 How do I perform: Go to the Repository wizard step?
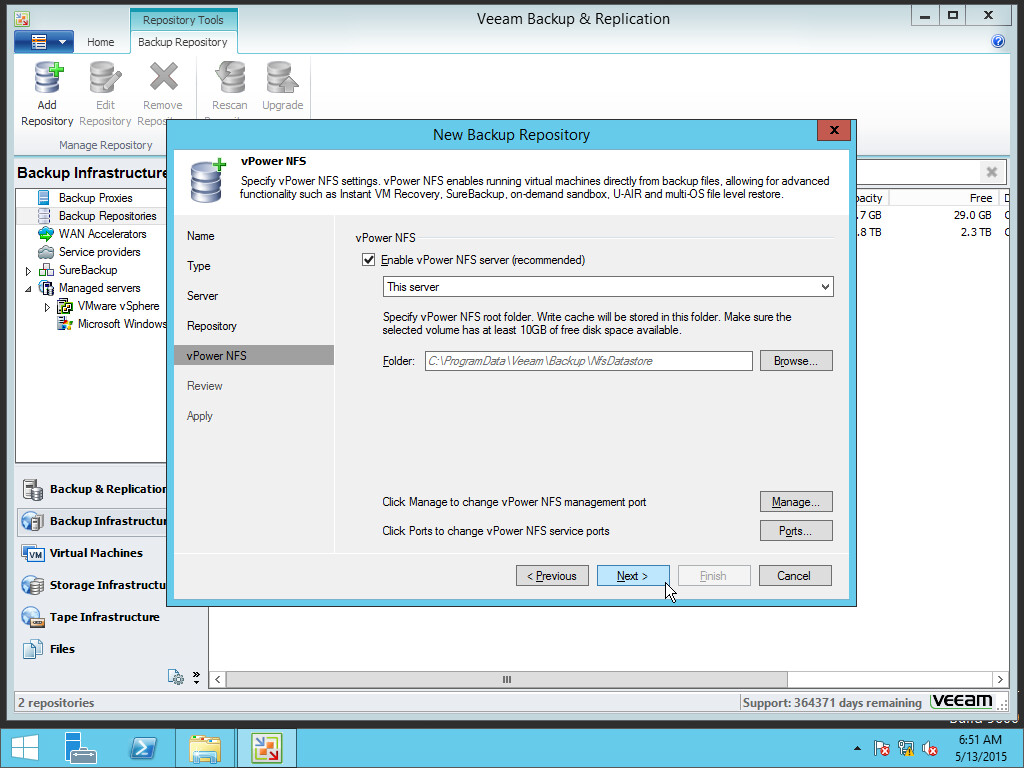pos(212,327)
